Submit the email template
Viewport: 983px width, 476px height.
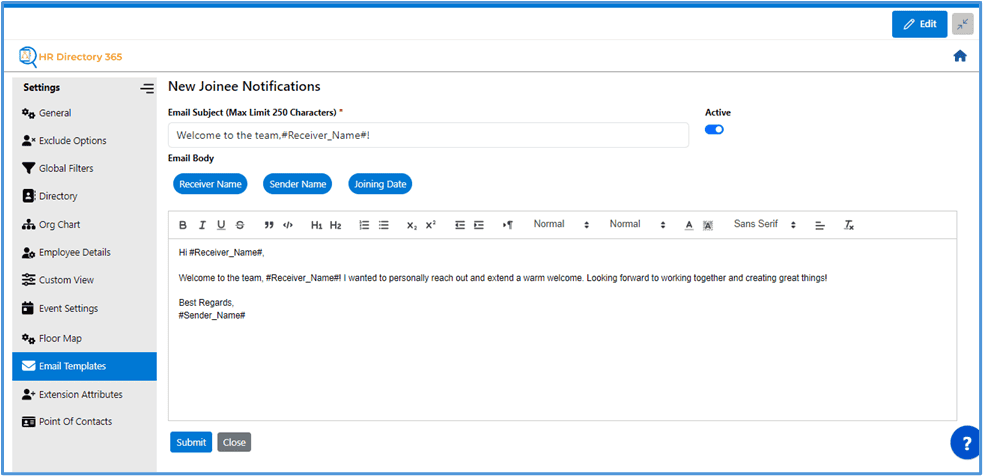coord(190,442)
